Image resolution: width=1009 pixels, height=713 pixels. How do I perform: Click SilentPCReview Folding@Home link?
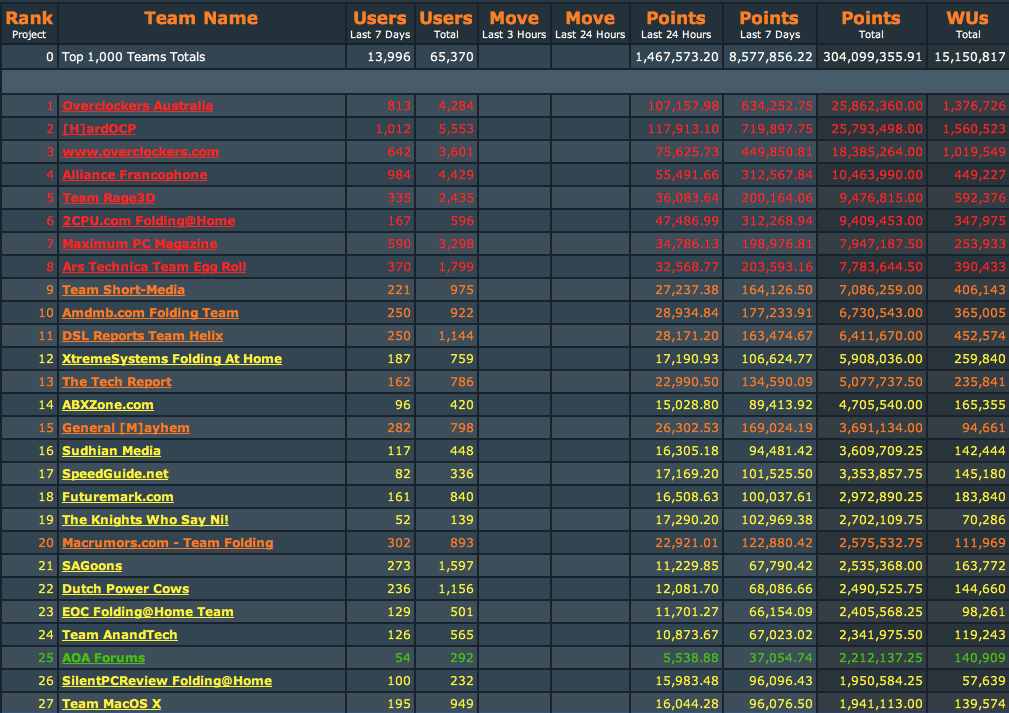(167, 681)
